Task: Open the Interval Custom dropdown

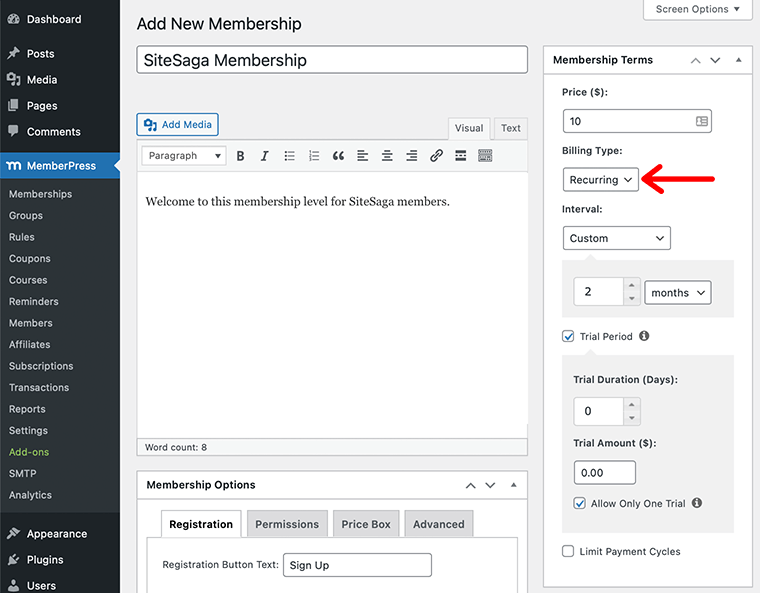Action: [616, 238]
